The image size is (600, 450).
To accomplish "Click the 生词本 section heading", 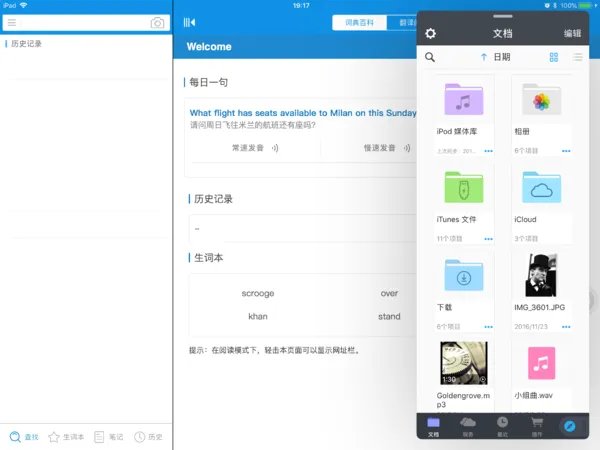I will click(209, 258).
